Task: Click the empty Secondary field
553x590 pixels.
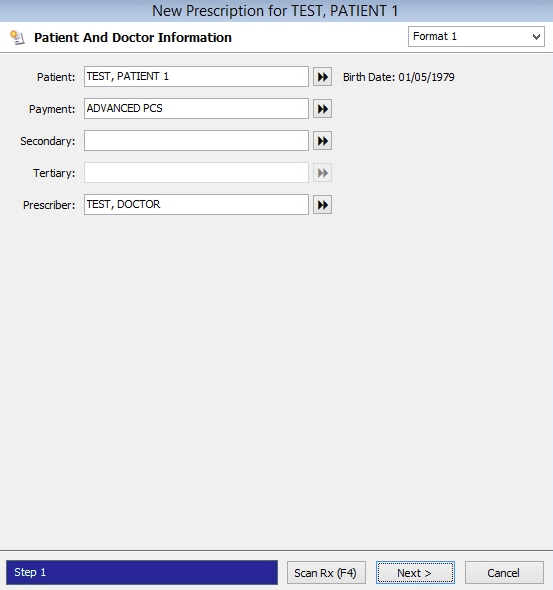Action: pyautogui.click(x=196, y=141)
